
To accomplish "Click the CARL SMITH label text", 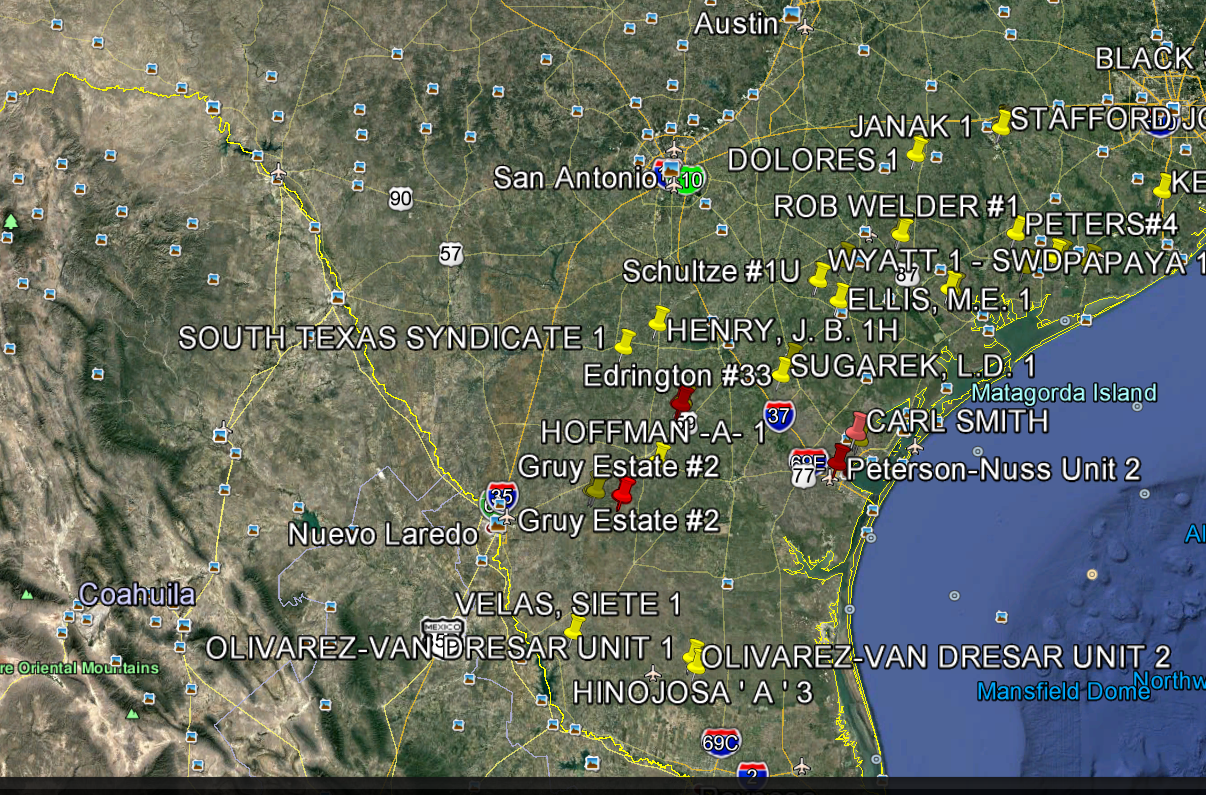I will coord(957,421).
